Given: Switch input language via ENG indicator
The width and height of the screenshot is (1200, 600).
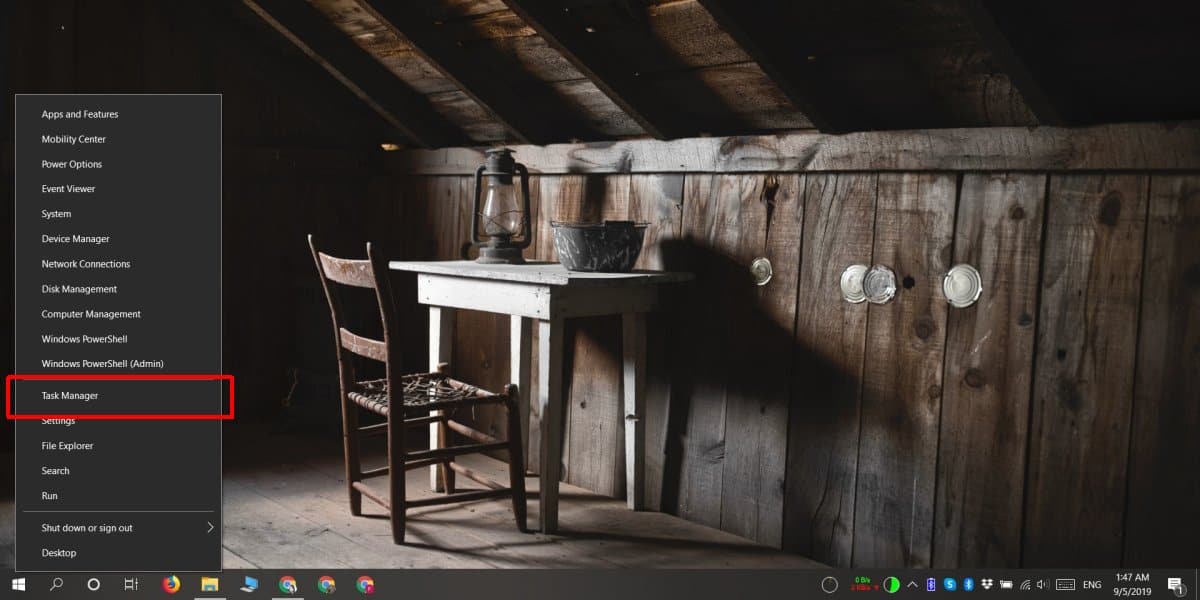Looking at the screenshot, I should point(1092,584).
